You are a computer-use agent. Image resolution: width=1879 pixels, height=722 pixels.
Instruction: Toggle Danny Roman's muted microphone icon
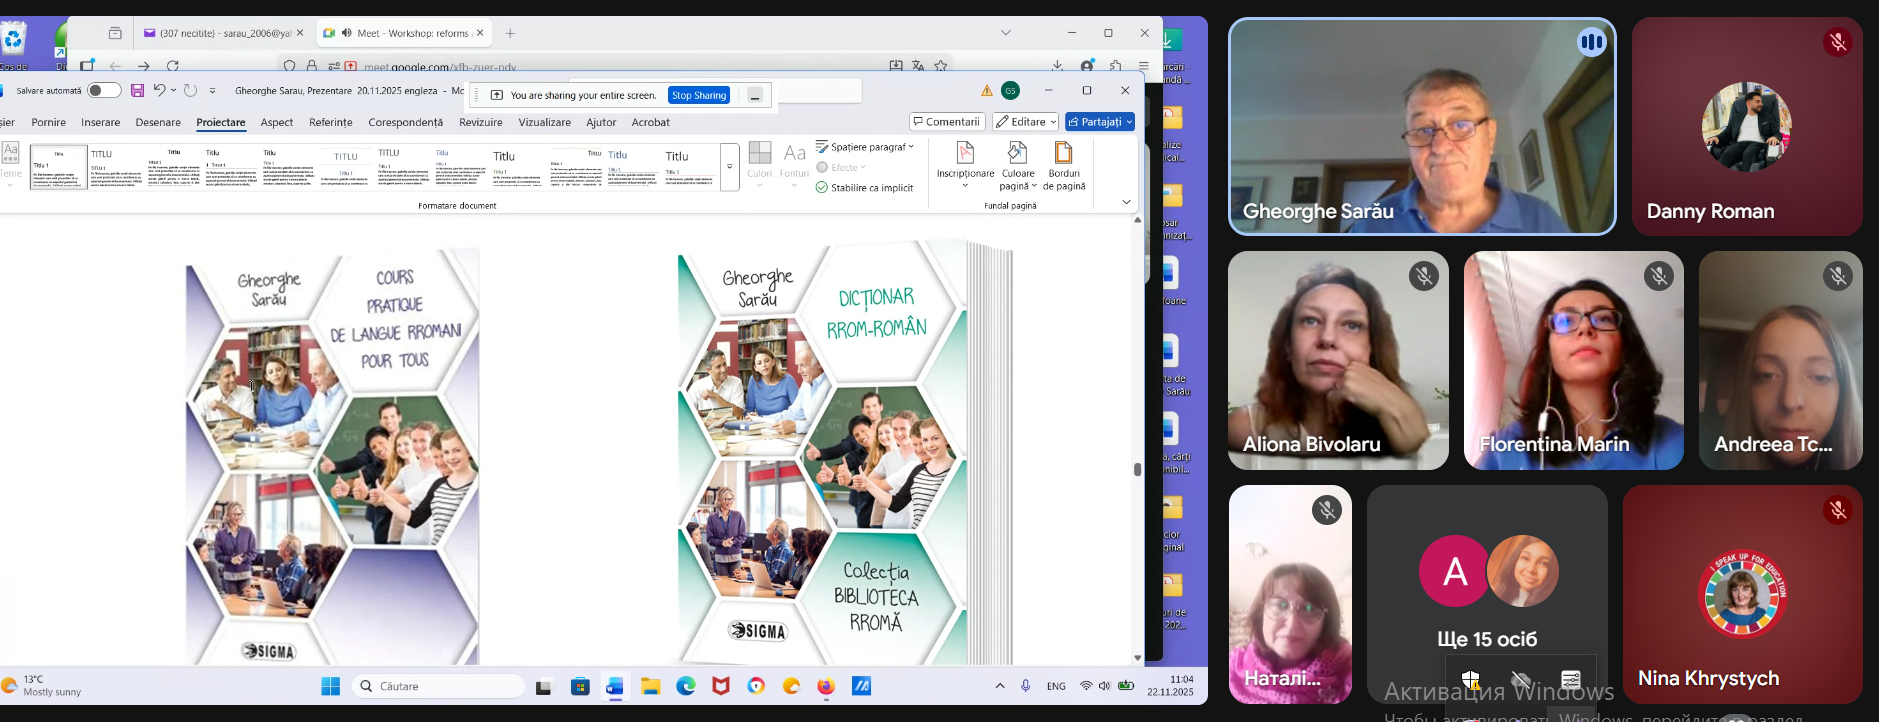point(1837,42)
